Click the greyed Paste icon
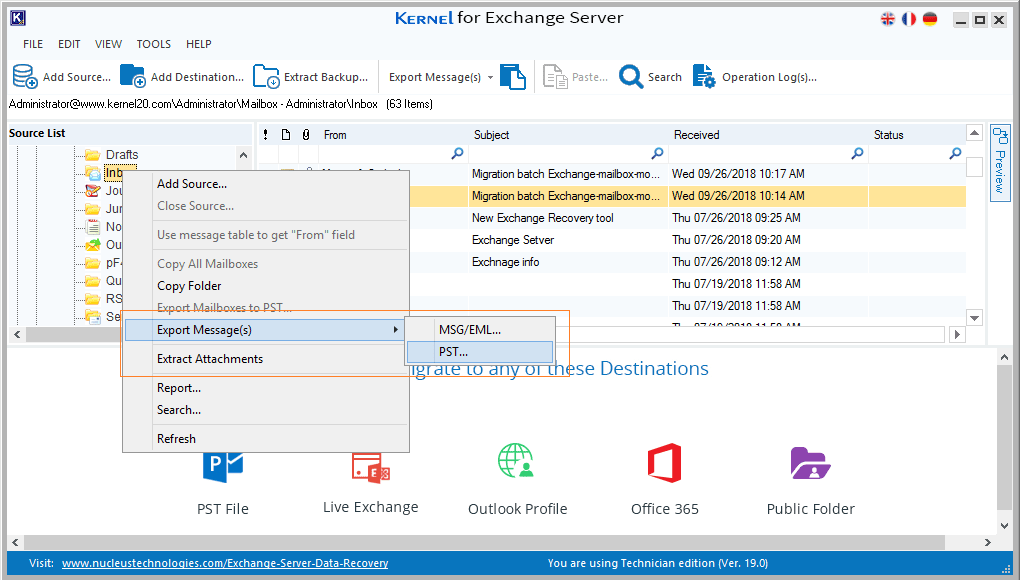1020x580 pixels. (x=555, y=77)
